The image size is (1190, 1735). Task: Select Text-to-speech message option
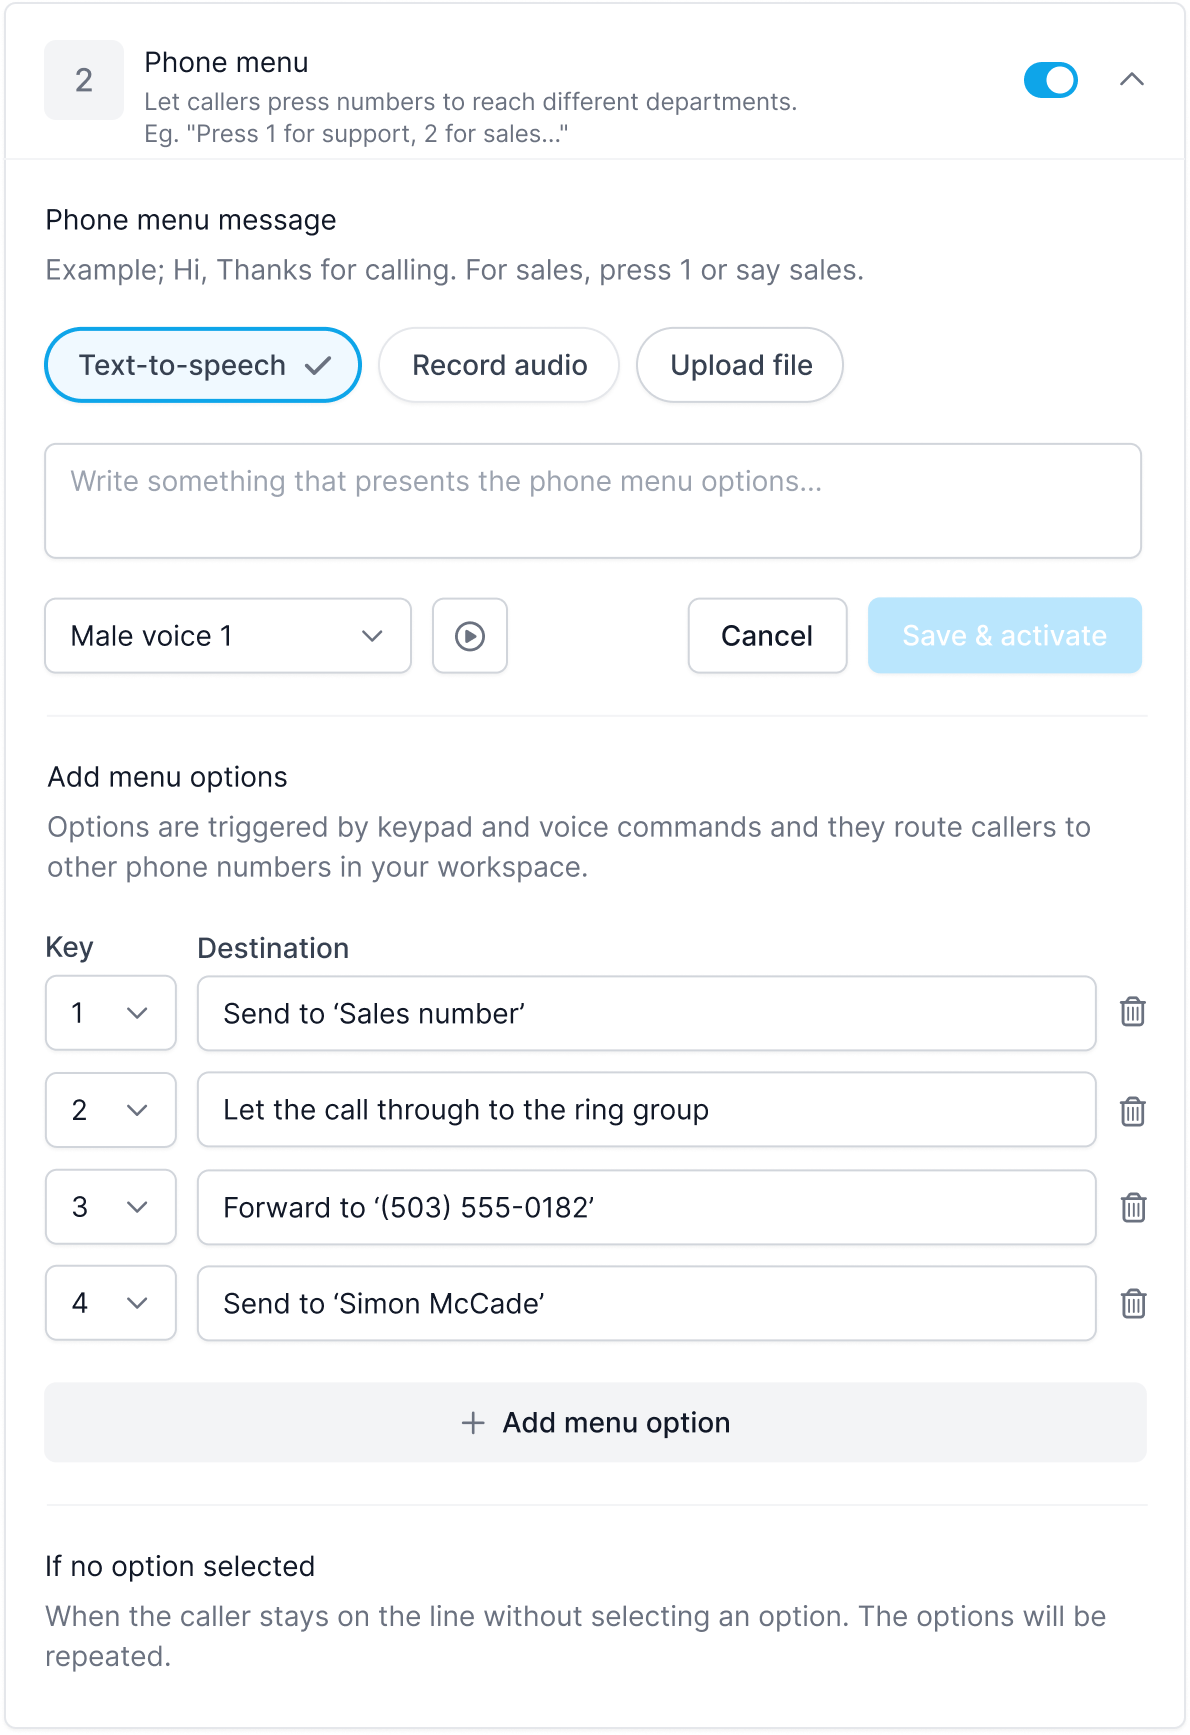coord(203,365)
